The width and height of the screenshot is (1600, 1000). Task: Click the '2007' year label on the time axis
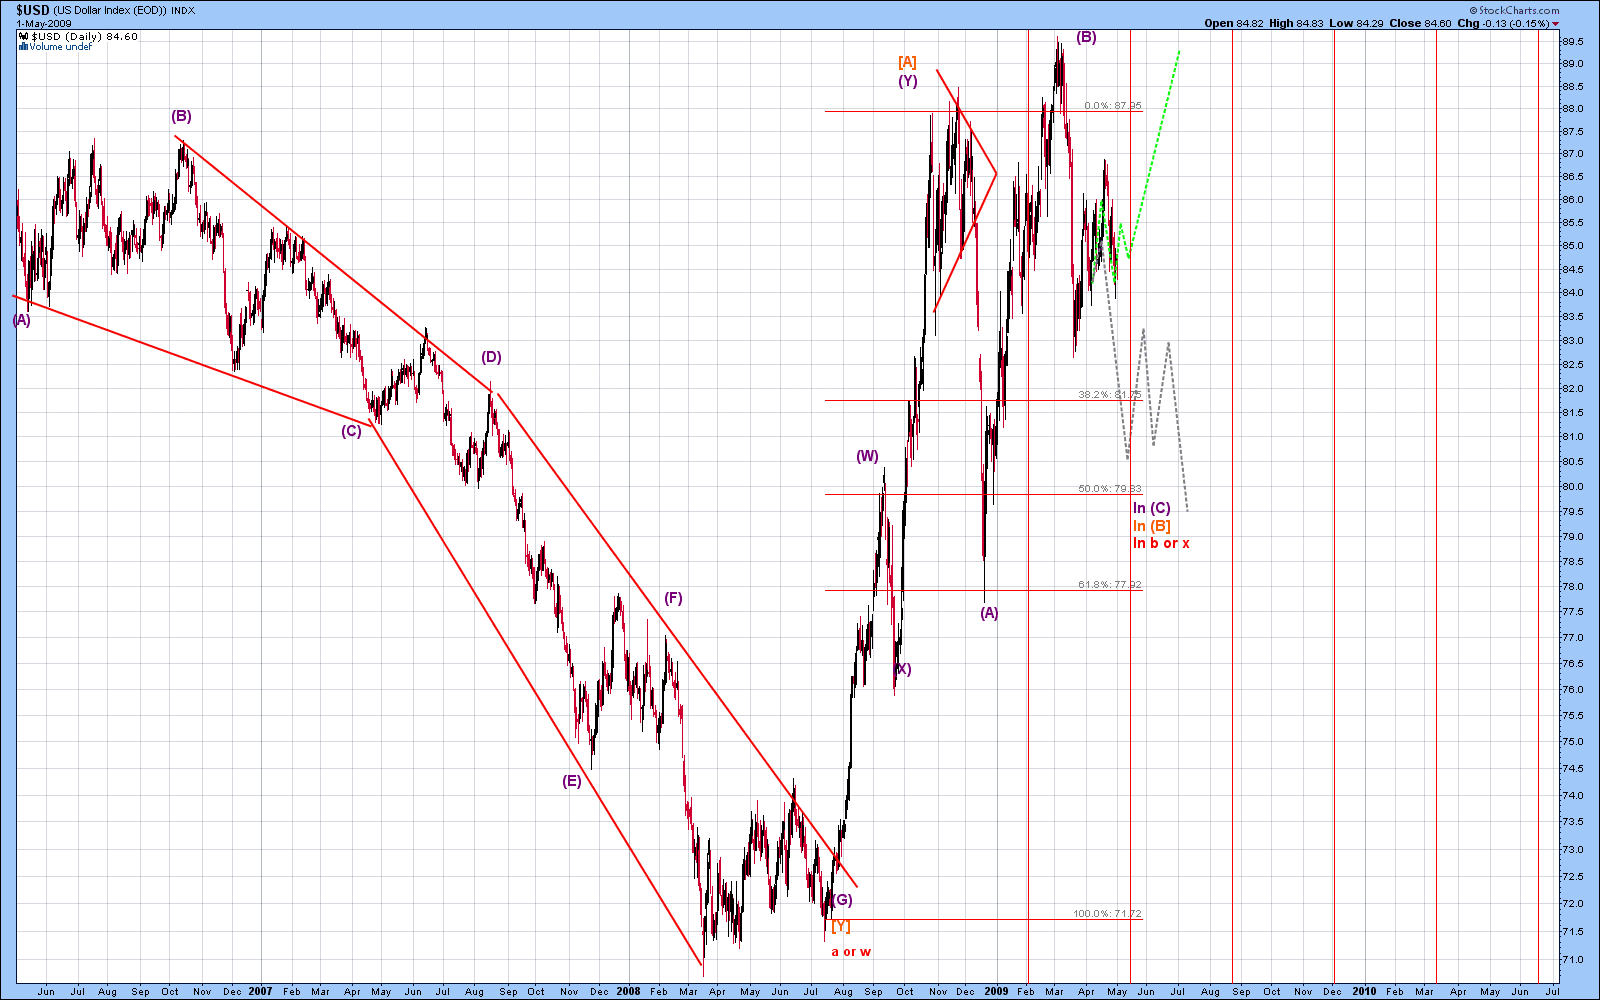(260, 992)
